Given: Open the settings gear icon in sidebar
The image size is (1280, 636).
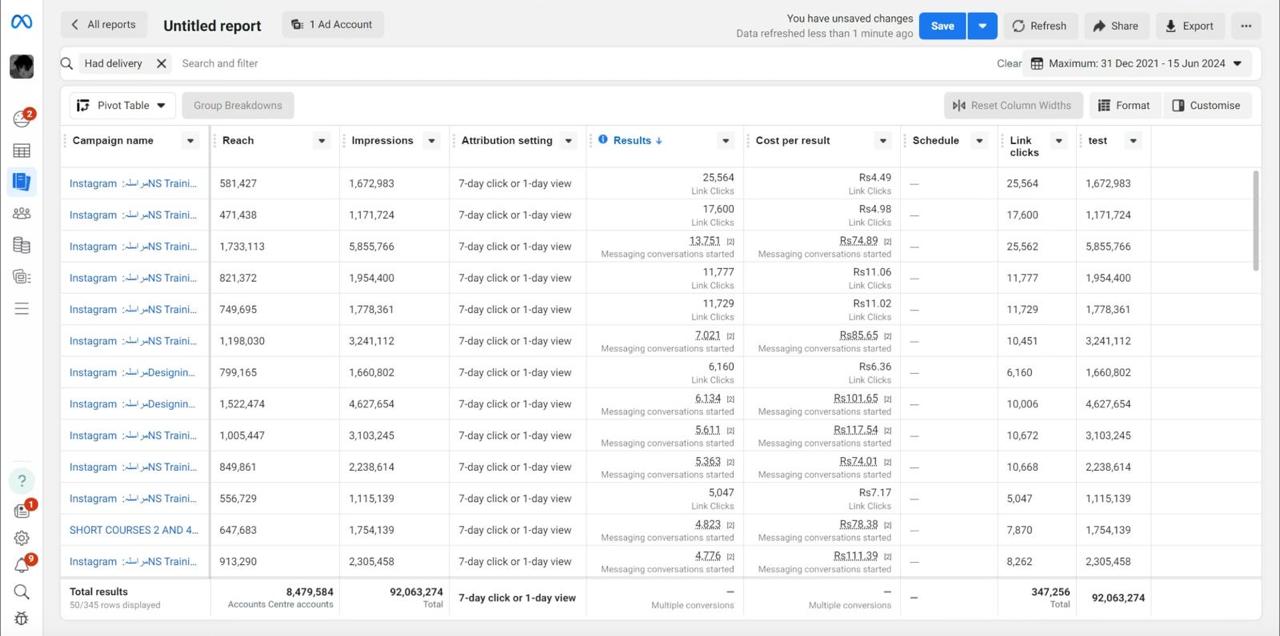Looking at the screenshot, I should (21, 538).
